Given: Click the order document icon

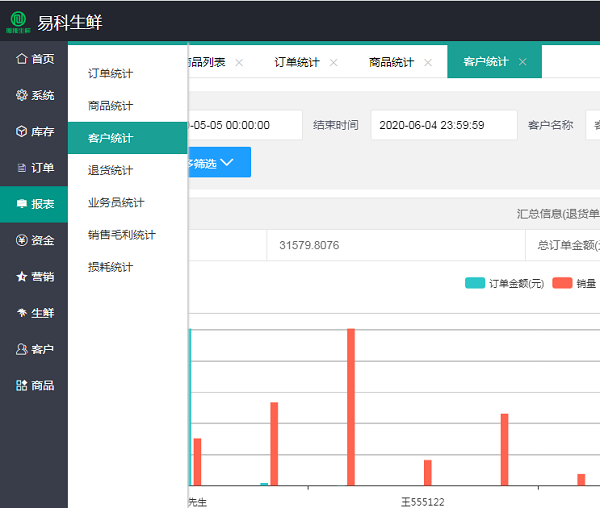Looking at the screenshot, I should (x=21, y=167).
